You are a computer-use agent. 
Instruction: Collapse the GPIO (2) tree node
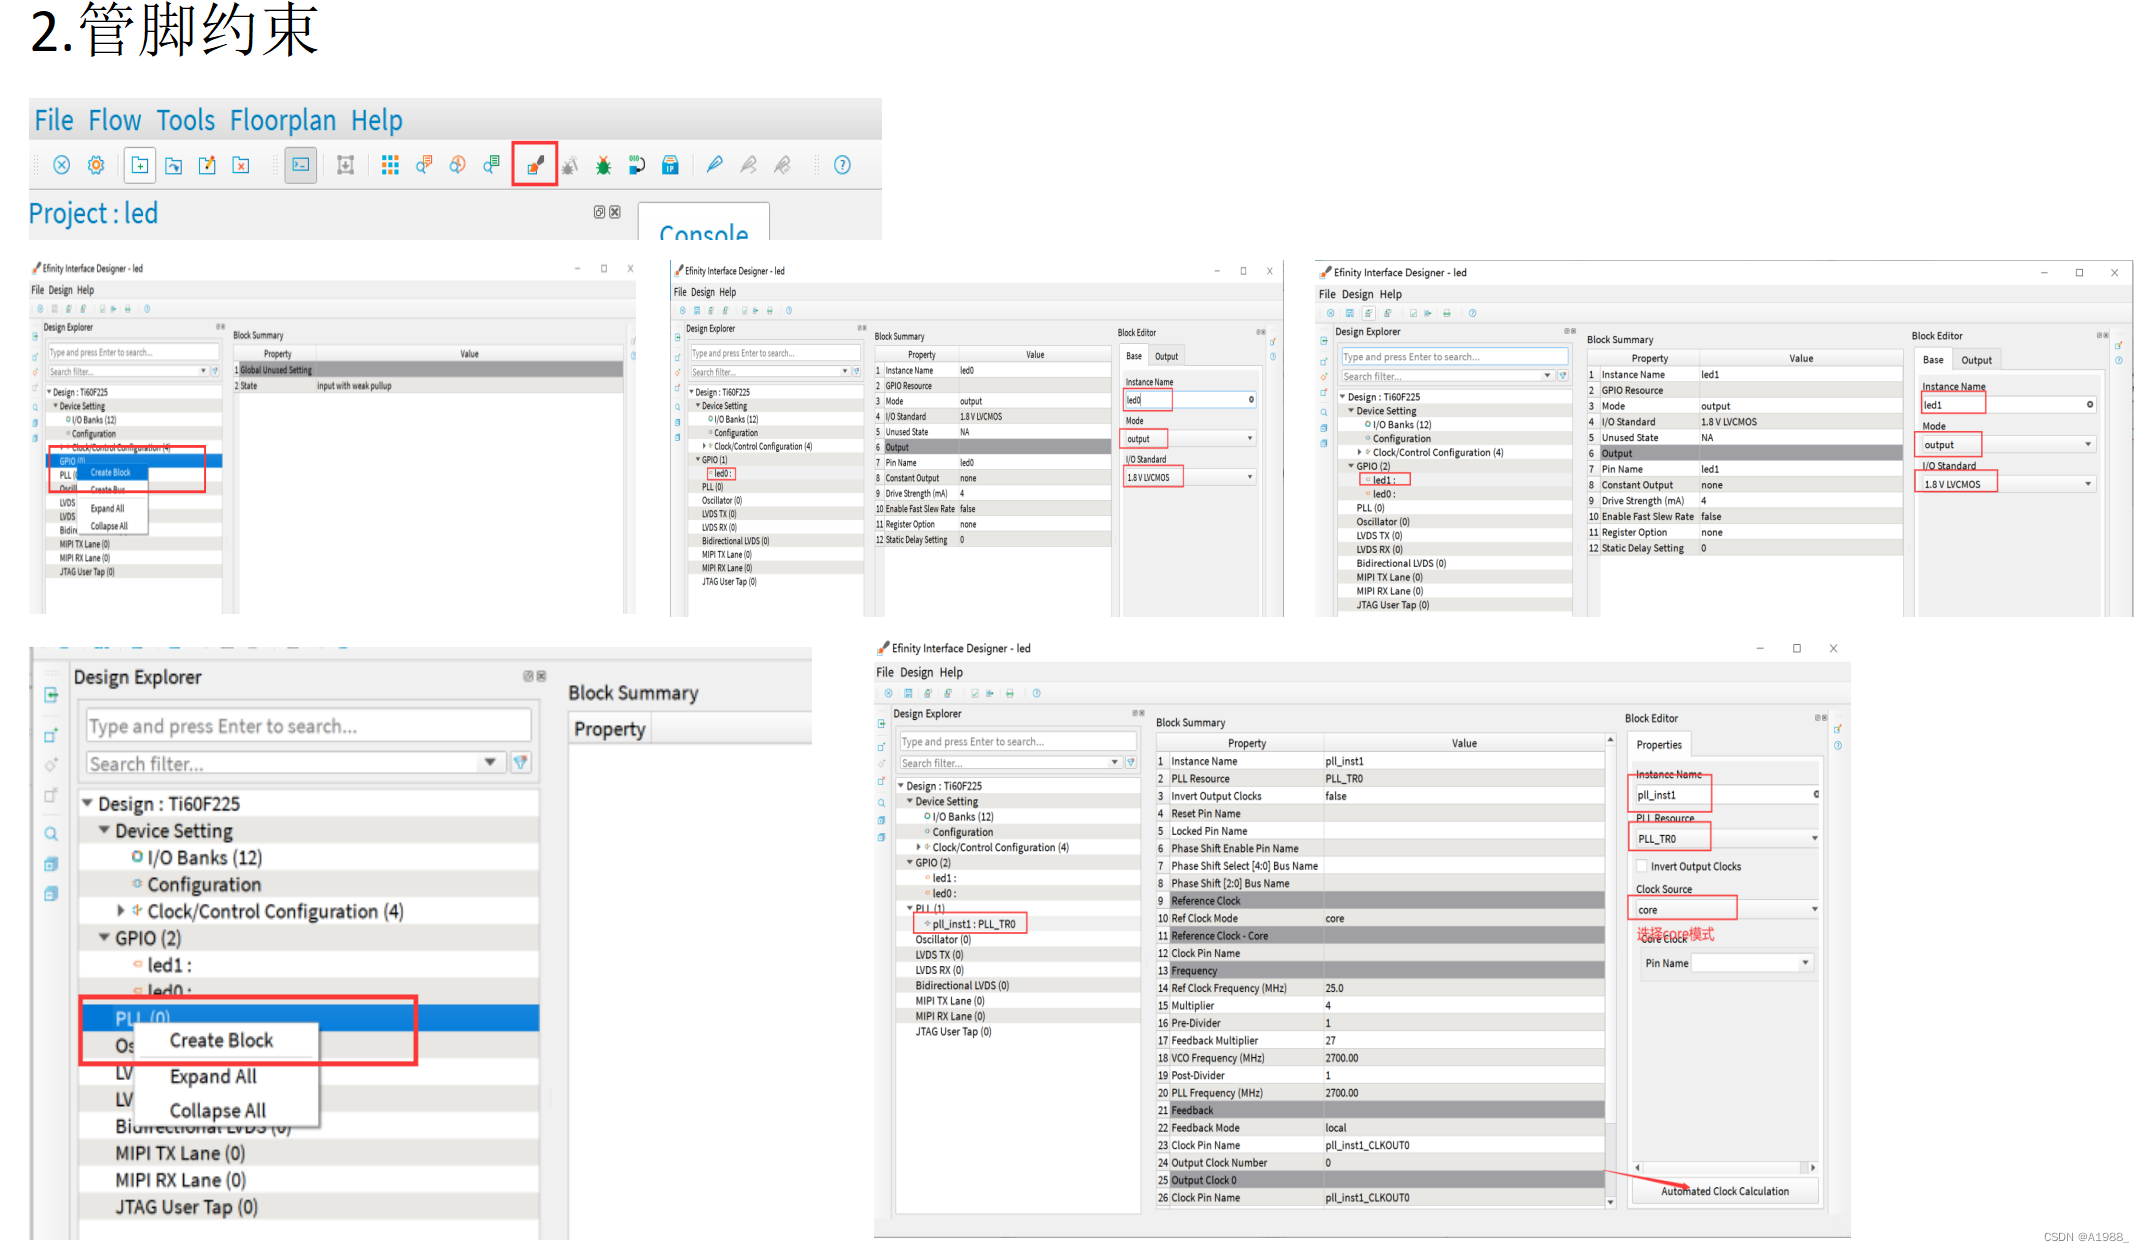[x=104, y=938]
